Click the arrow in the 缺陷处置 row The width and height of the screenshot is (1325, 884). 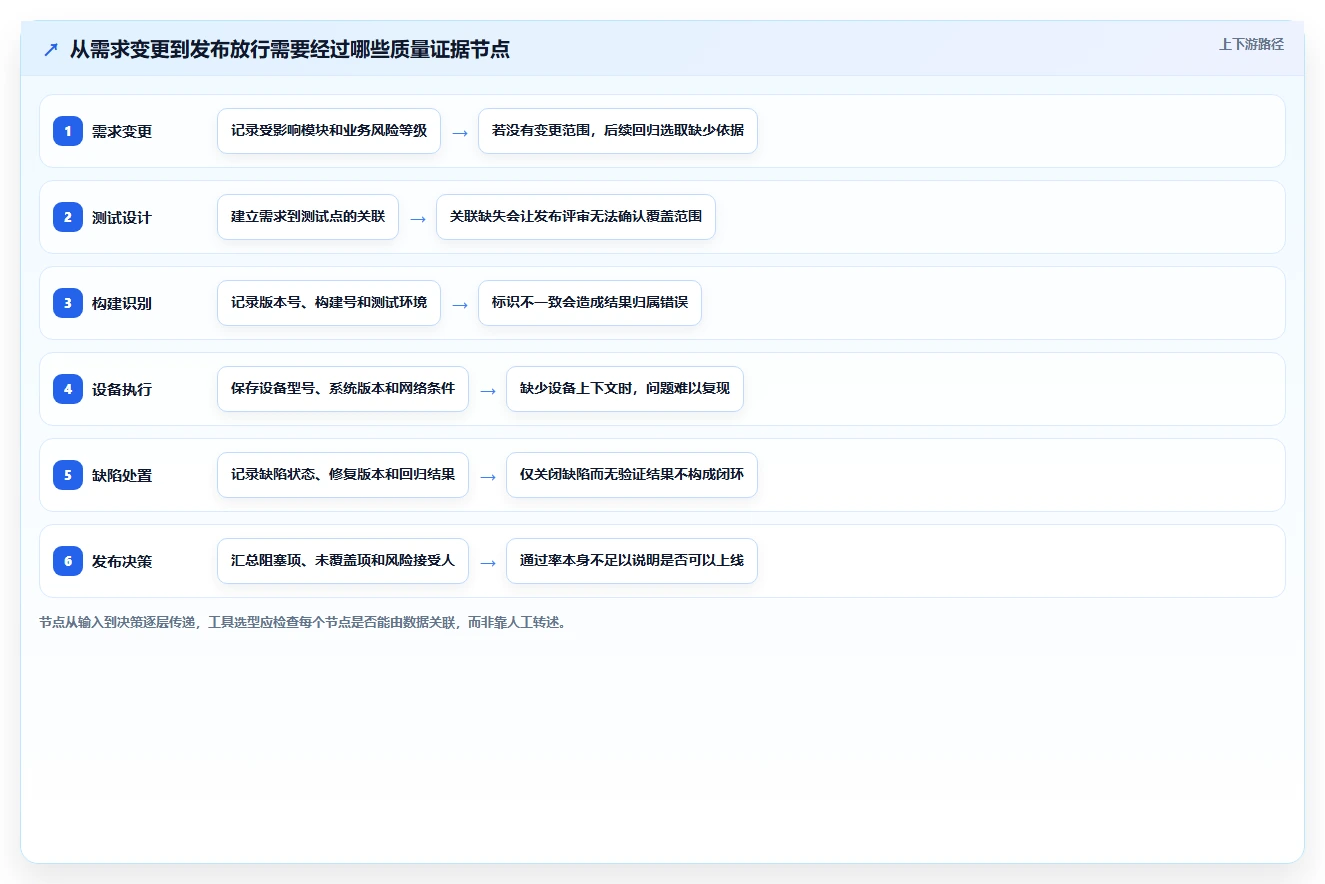coord(488,476)
